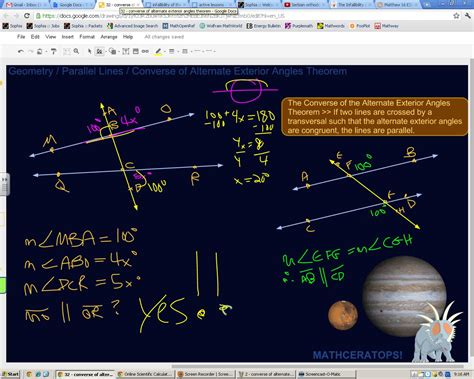Click the Line color pencil icon

pos(158,51)
